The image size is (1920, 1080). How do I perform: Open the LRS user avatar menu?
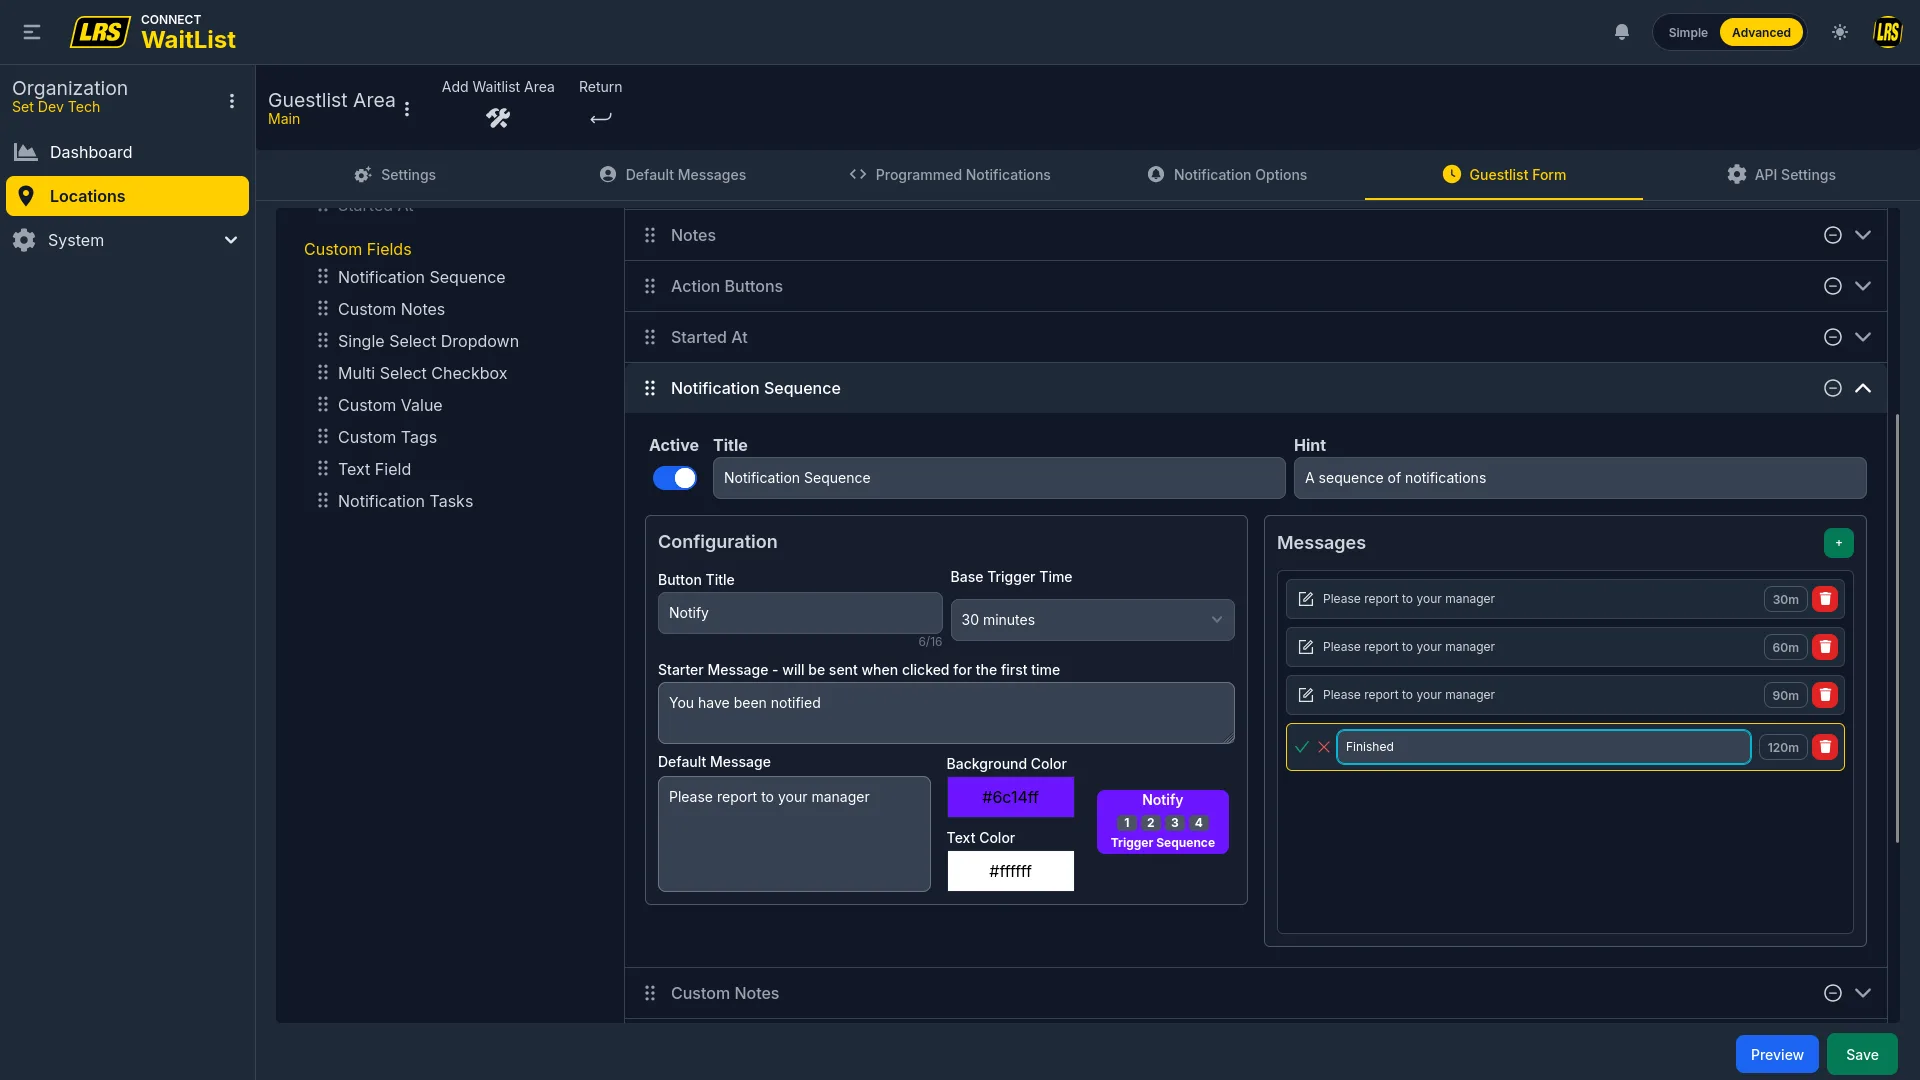[1887, 32]
